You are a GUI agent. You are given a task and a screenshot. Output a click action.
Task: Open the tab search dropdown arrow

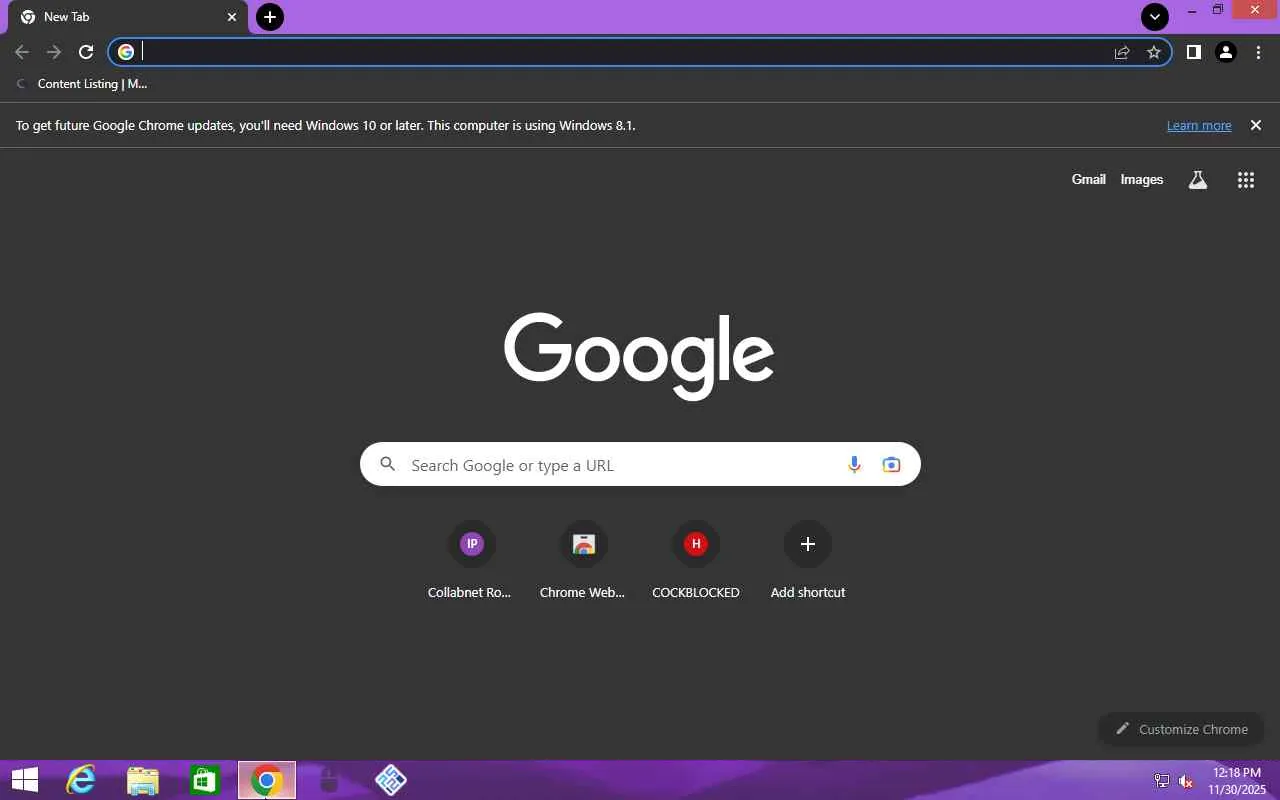coord(1155,16)
